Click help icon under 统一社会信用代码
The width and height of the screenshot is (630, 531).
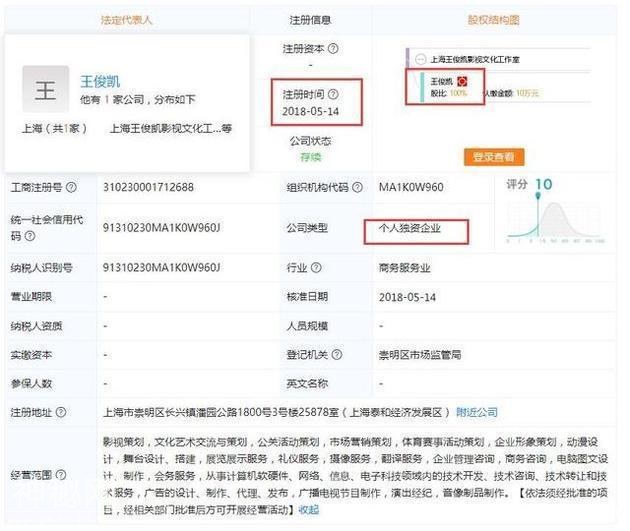(30, 236)
